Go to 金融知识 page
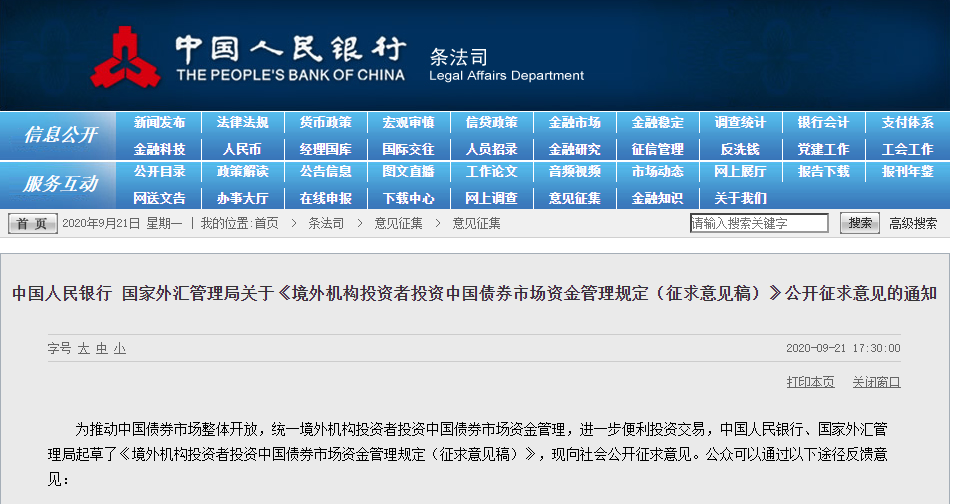Screen dimensions: 953x504 coord(657,198)
